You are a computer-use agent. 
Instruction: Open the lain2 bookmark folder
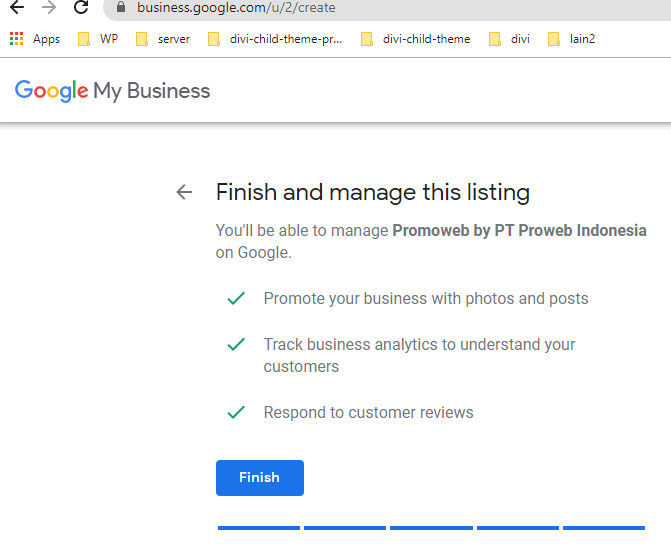click(571, 39)
